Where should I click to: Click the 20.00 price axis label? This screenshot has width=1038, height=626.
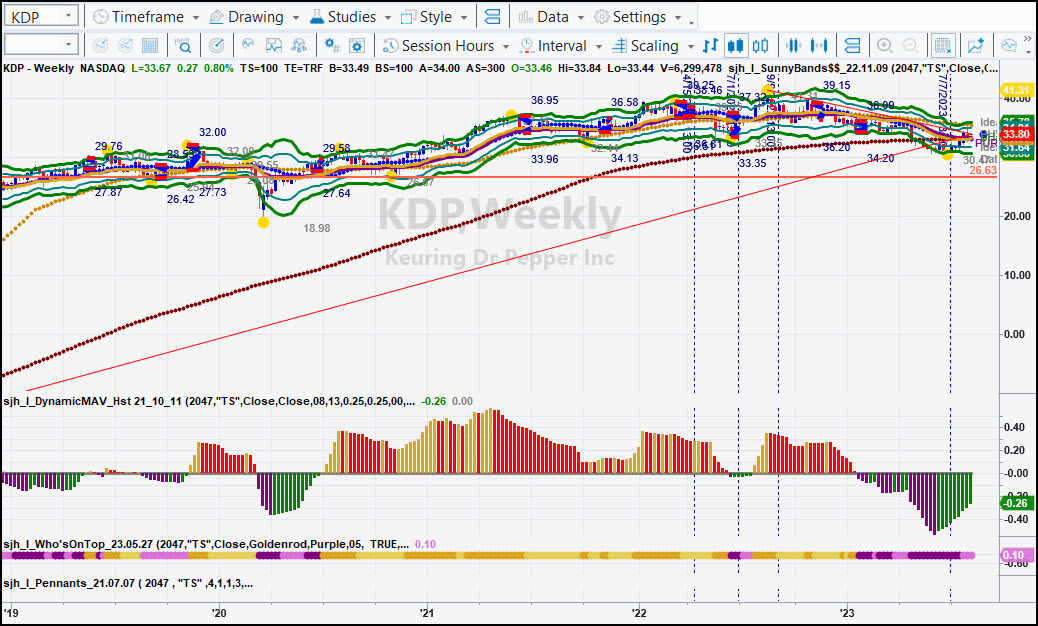tap(1017, 216)
